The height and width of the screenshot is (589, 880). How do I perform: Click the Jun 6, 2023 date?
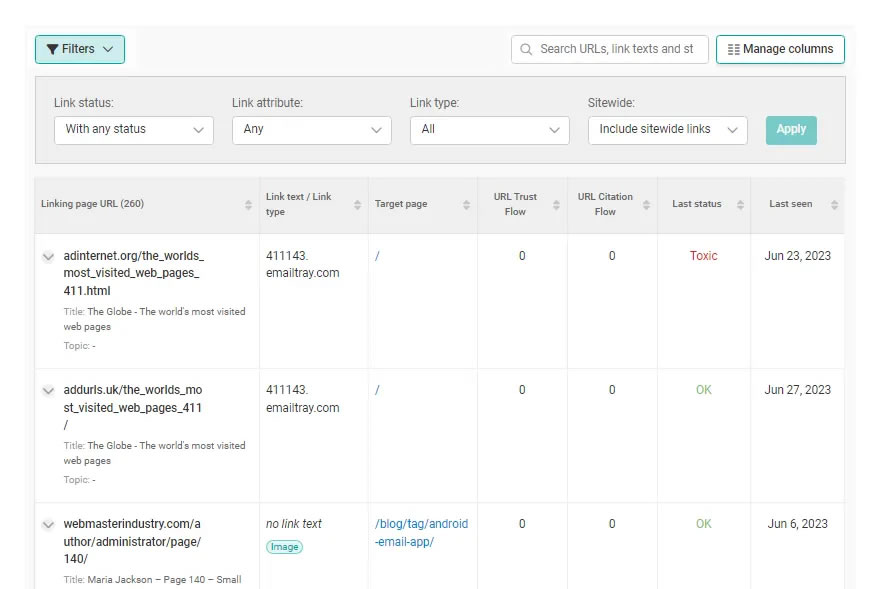798,524
